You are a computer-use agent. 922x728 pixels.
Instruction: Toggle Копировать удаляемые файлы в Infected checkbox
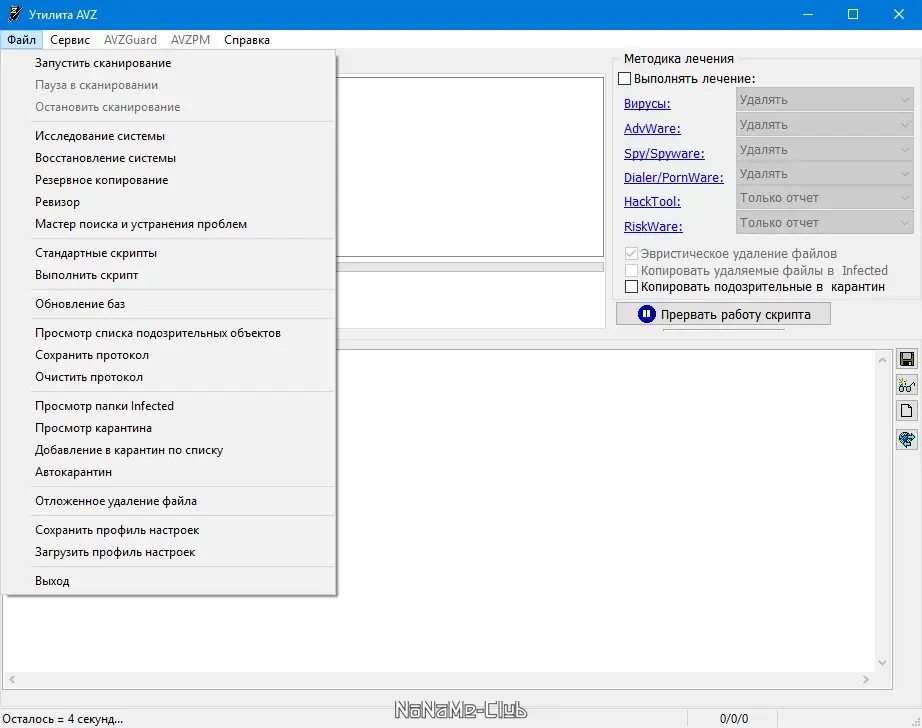[631, 271]
